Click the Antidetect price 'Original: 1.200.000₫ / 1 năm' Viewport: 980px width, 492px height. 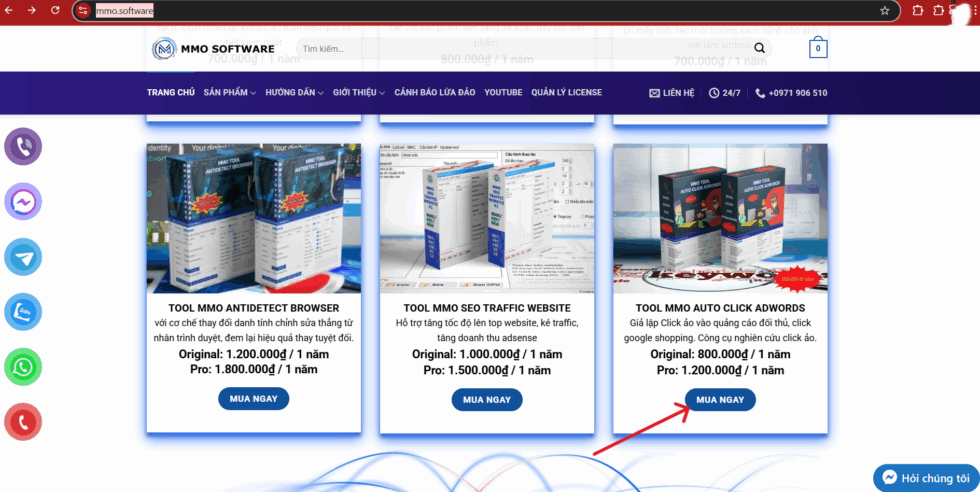[x=254, y=354]
